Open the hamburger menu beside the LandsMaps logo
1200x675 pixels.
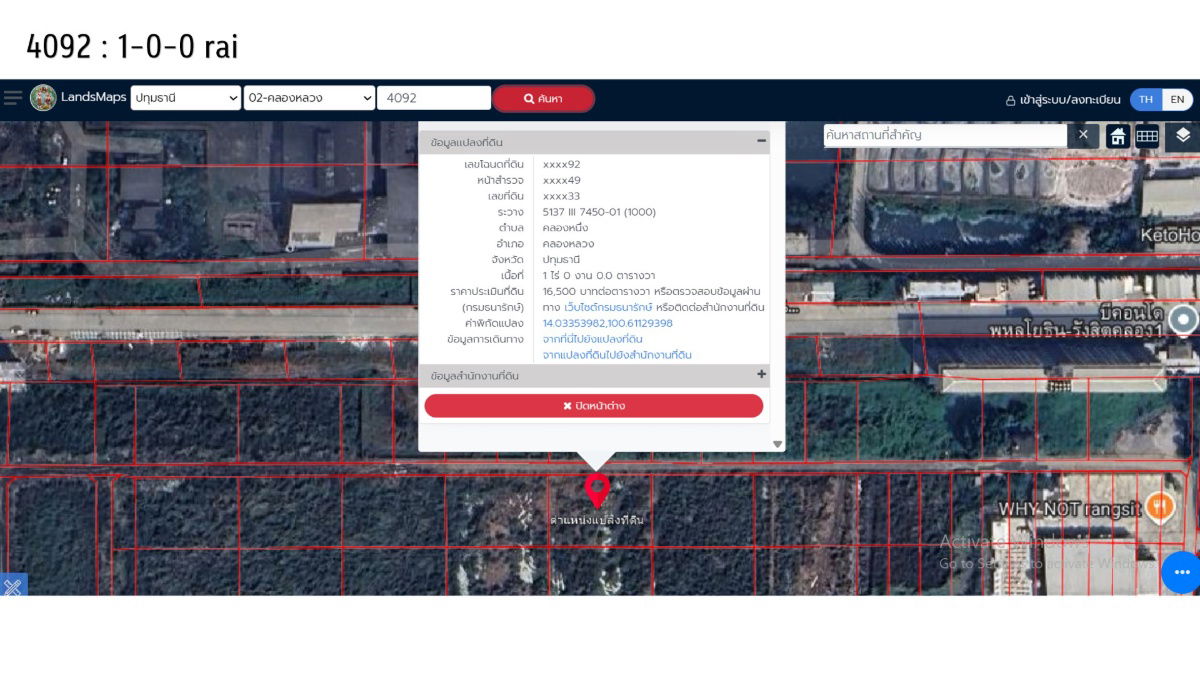(x=12, y=98)
